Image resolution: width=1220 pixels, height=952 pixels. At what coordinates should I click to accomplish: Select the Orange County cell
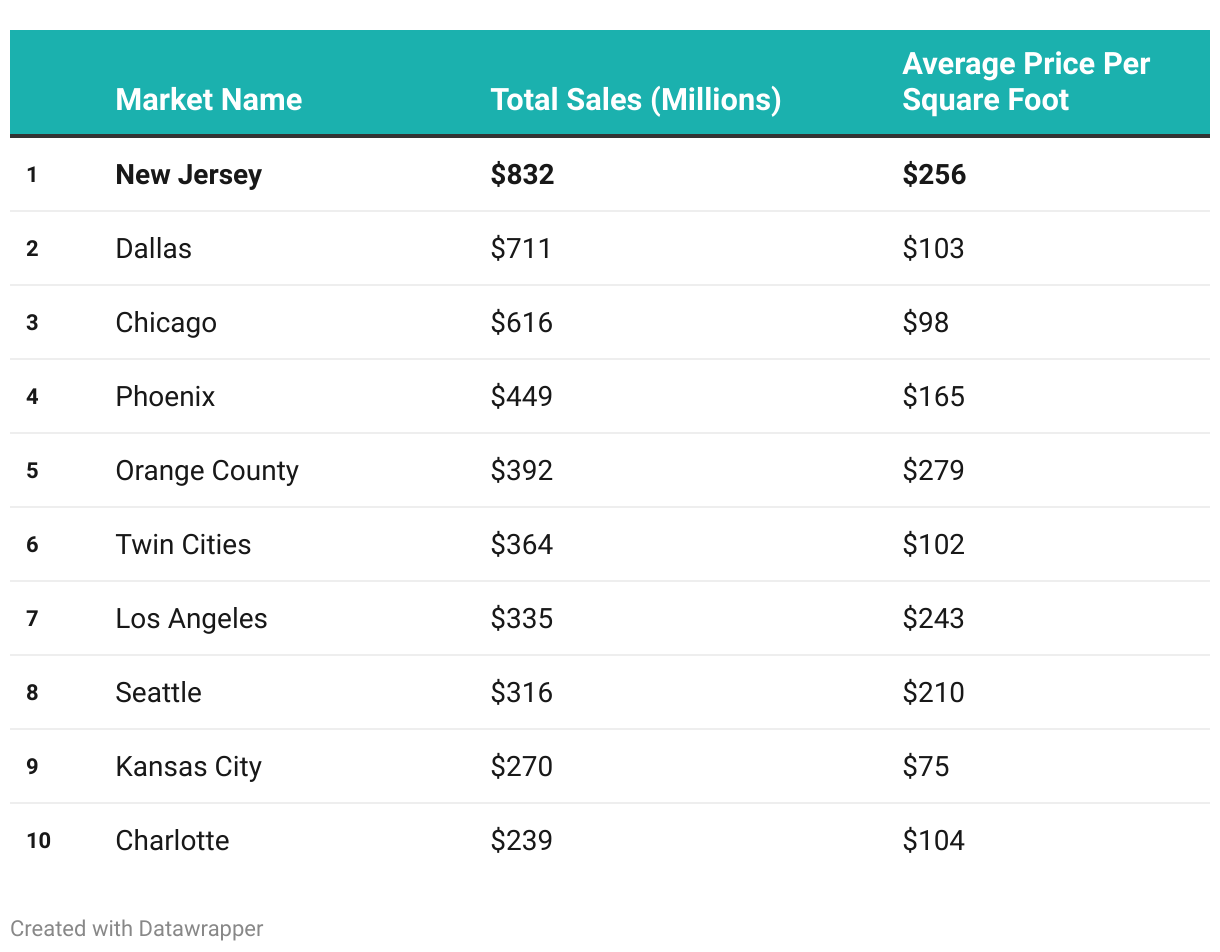[x=207, y=470]
